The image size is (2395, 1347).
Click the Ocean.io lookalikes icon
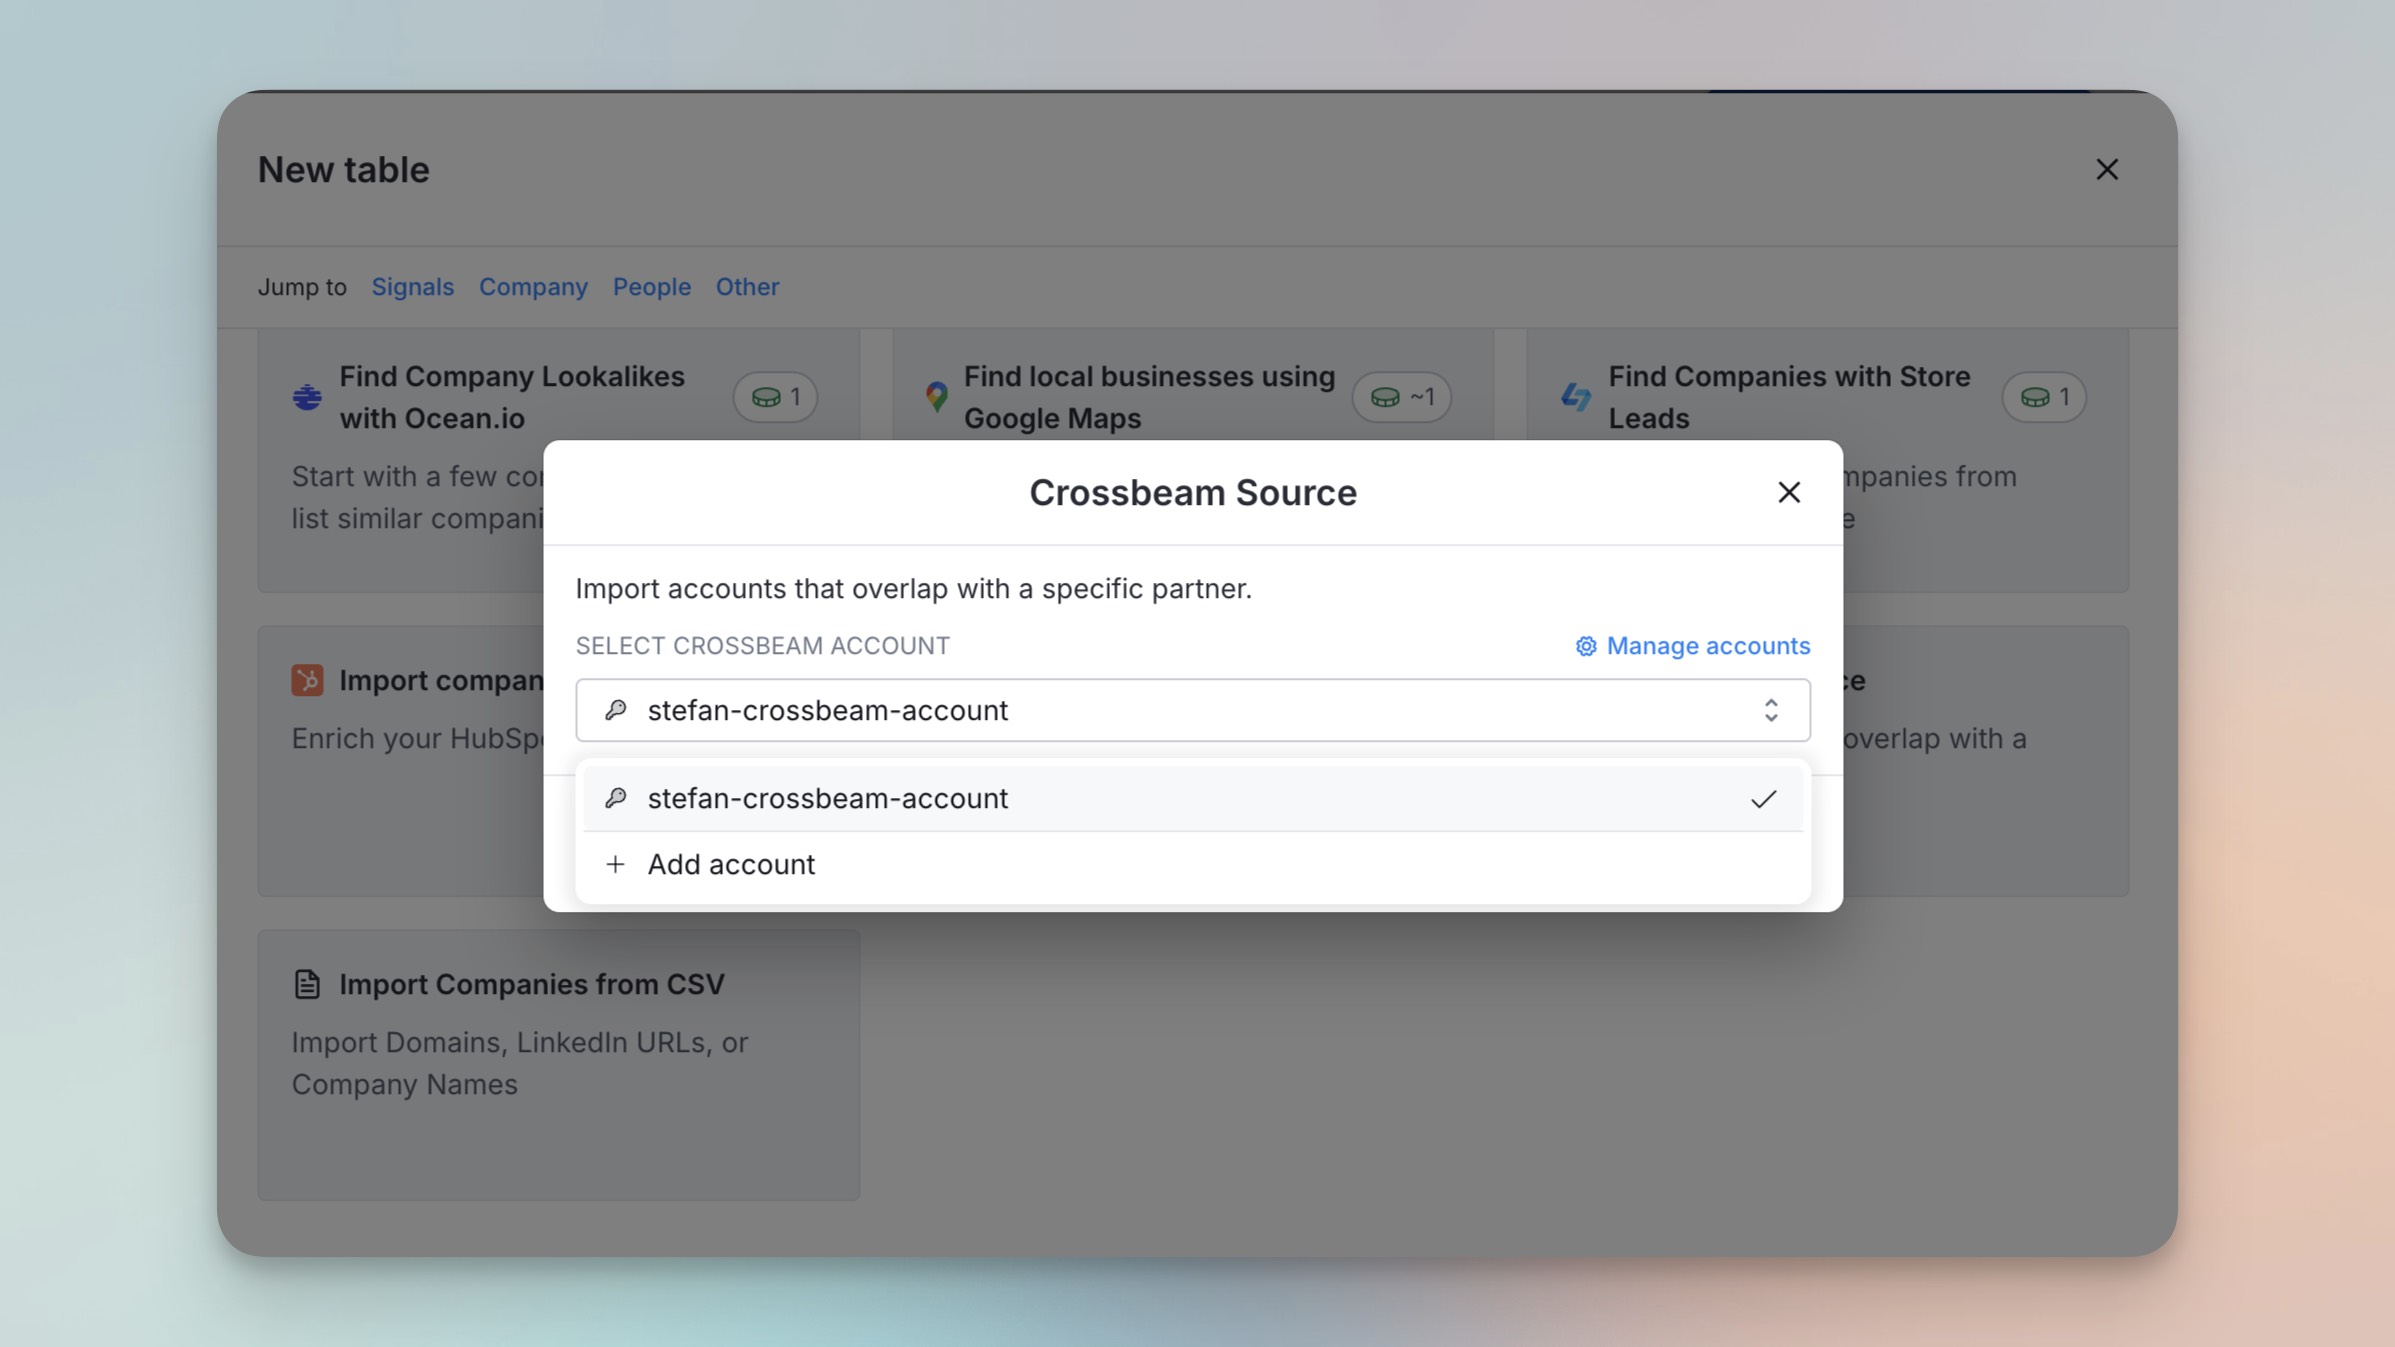[307, 397]
